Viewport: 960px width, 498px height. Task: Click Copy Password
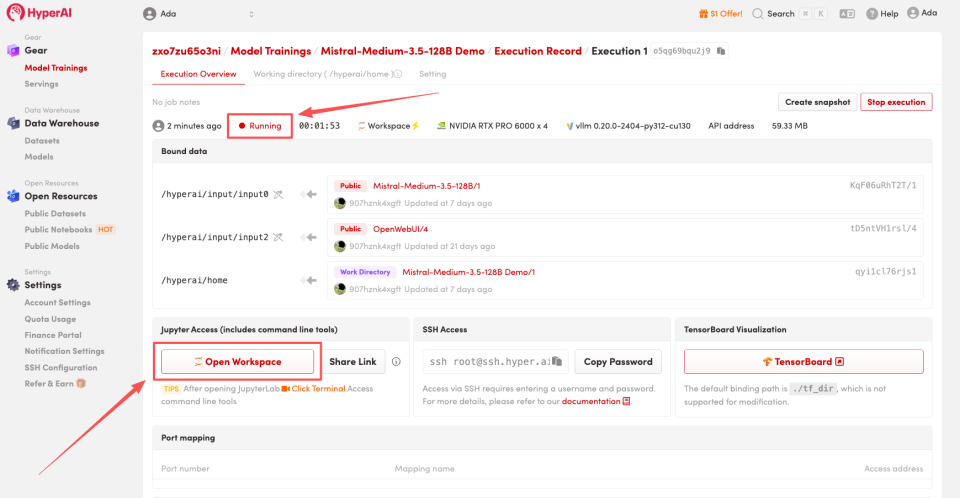pos(618,361)
